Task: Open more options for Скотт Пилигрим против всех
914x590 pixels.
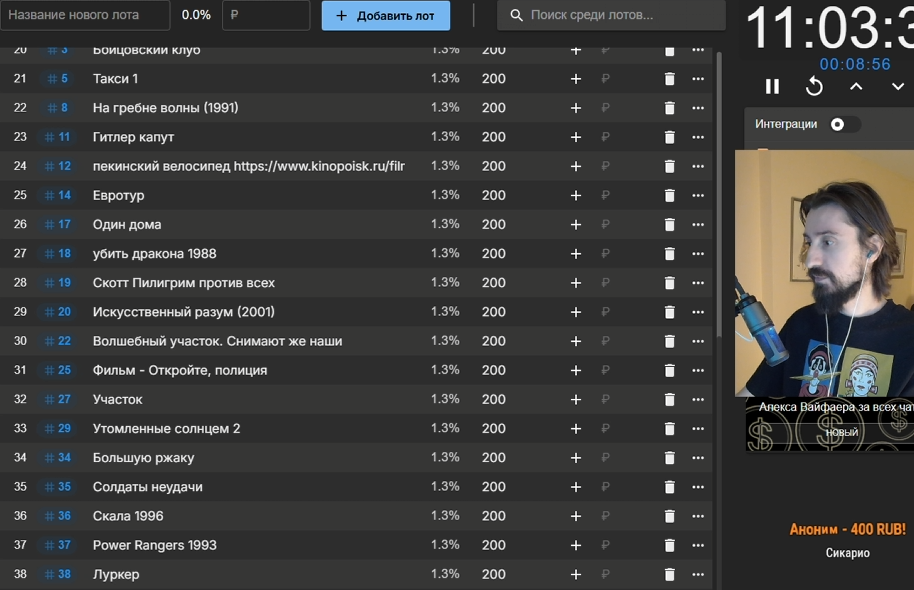Action: pyautogui.click(x=698, y=283)
